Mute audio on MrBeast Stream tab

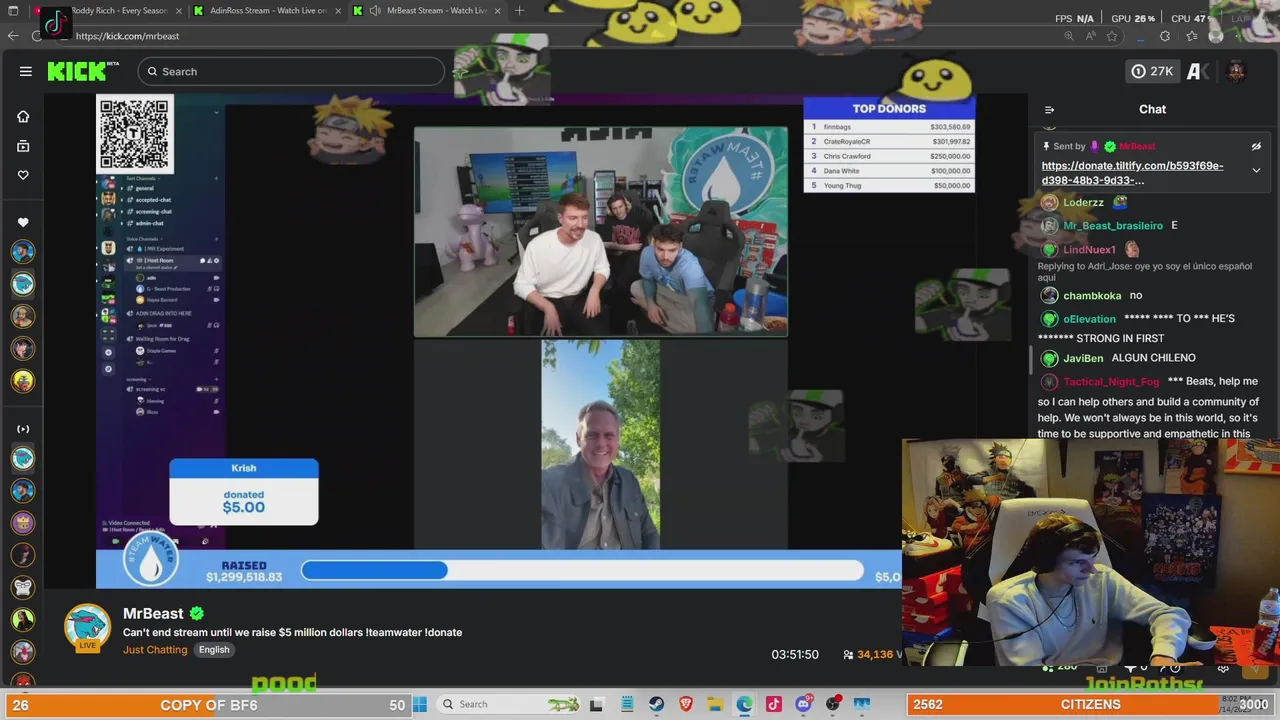375,11
